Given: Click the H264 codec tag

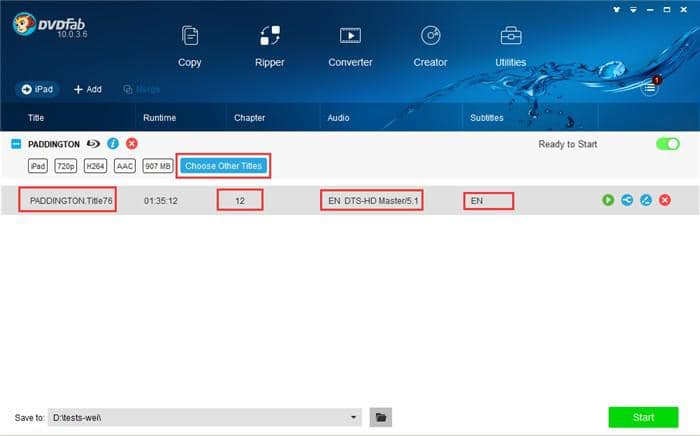Looking at the screenshot, I should 96,166.
